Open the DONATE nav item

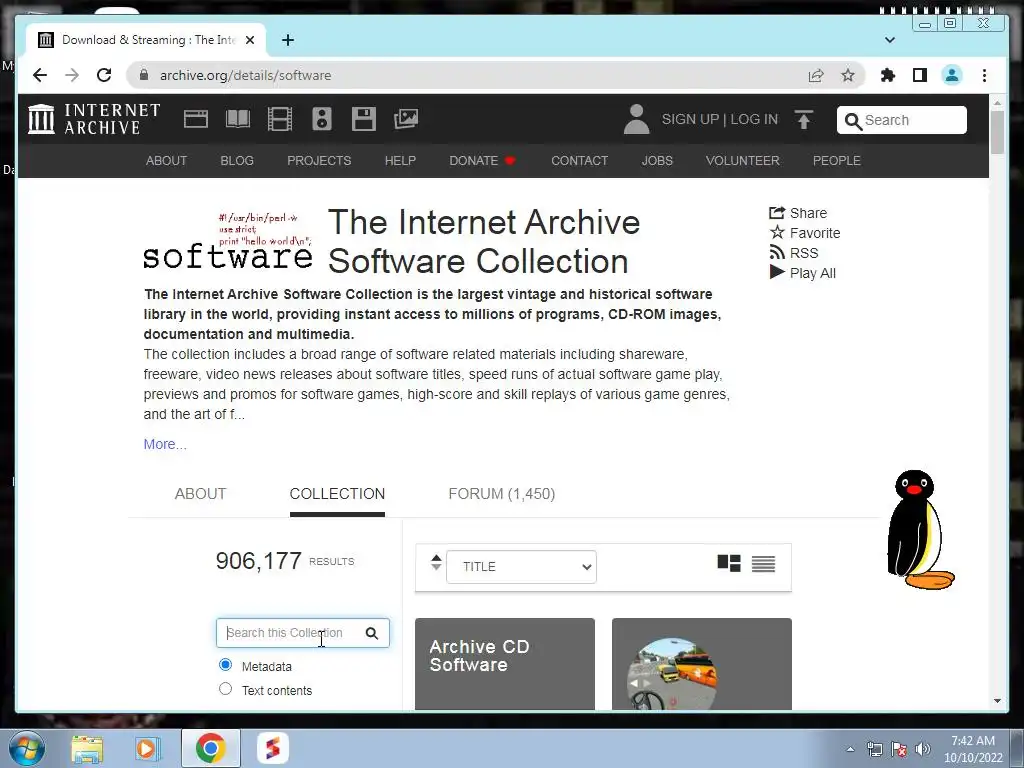coord(482,161)
